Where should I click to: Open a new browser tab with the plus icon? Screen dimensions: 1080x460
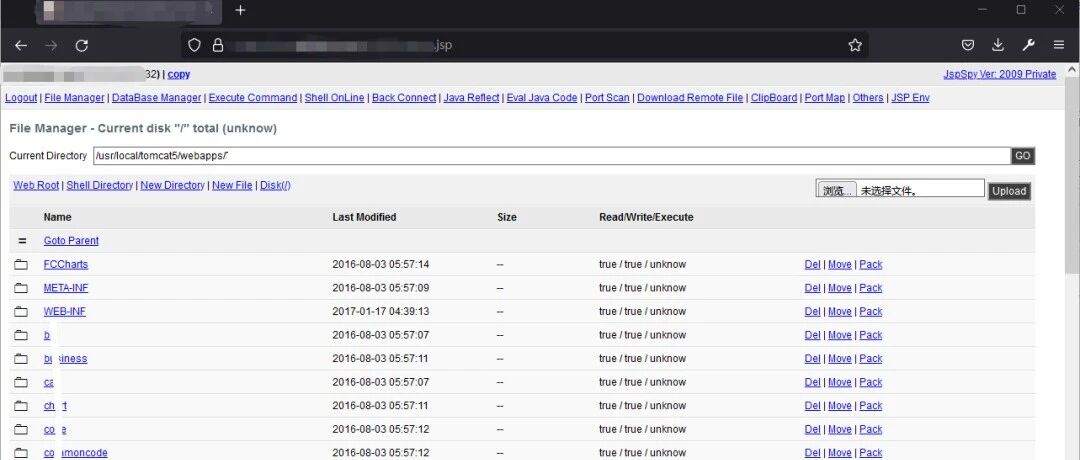click(x=240, y=10)
